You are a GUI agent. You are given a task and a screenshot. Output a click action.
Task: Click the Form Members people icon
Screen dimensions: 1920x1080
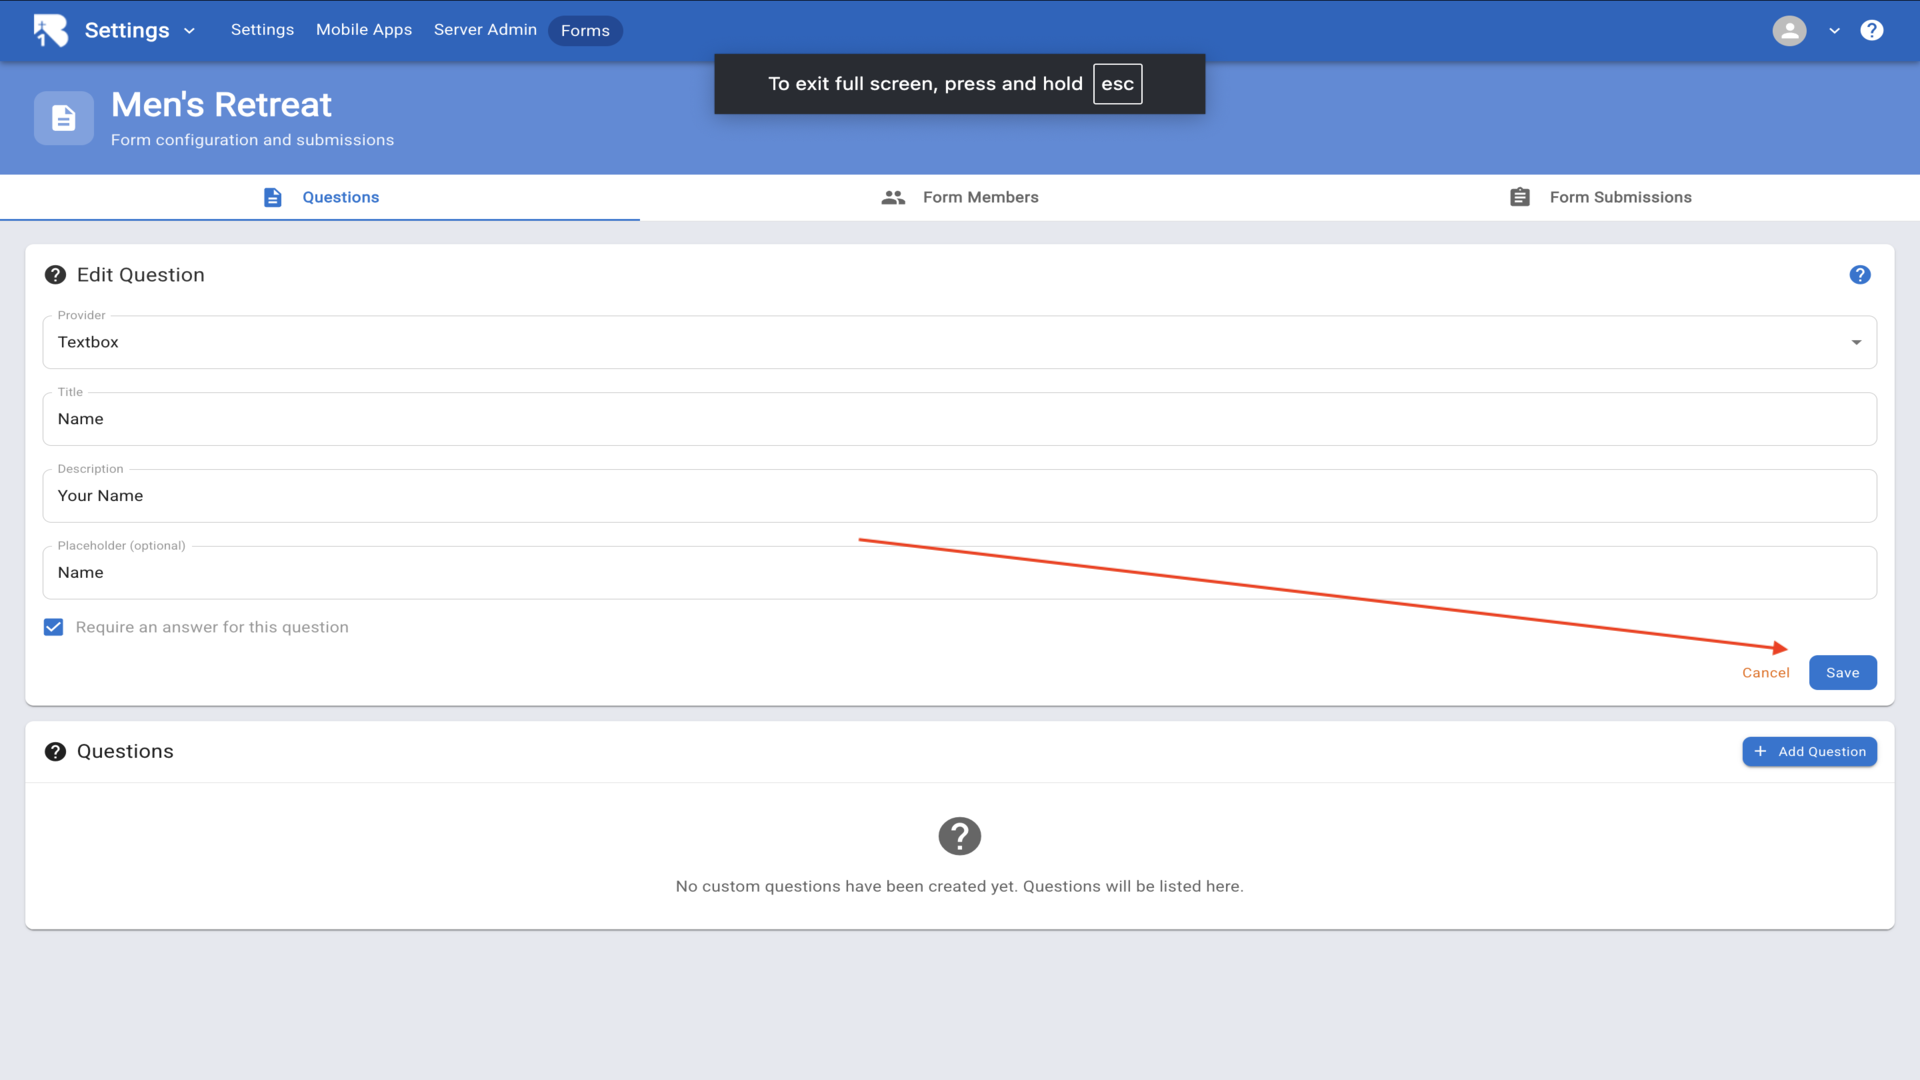pos(893,197)
